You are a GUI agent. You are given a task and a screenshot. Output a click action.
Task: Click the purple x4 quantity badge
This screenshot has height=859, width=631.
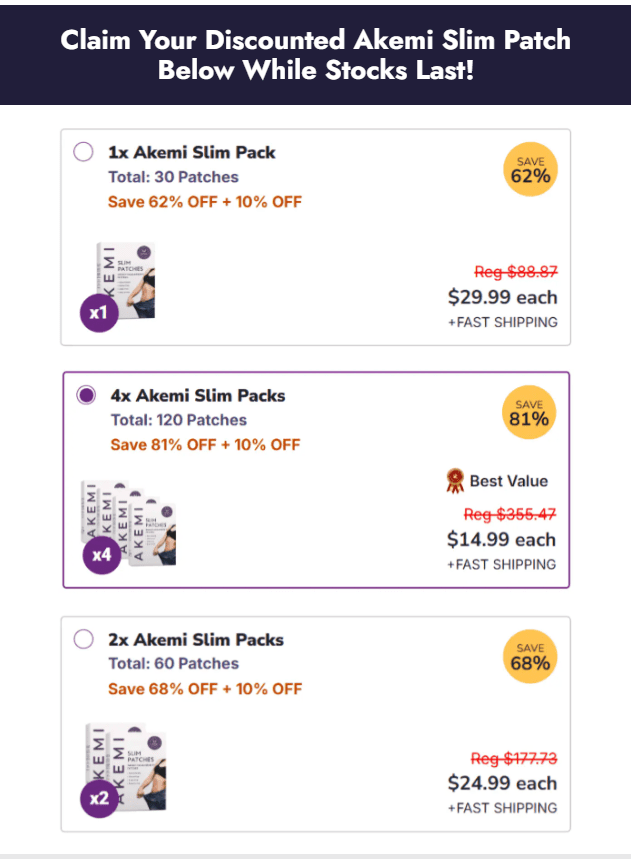[101, 555]
